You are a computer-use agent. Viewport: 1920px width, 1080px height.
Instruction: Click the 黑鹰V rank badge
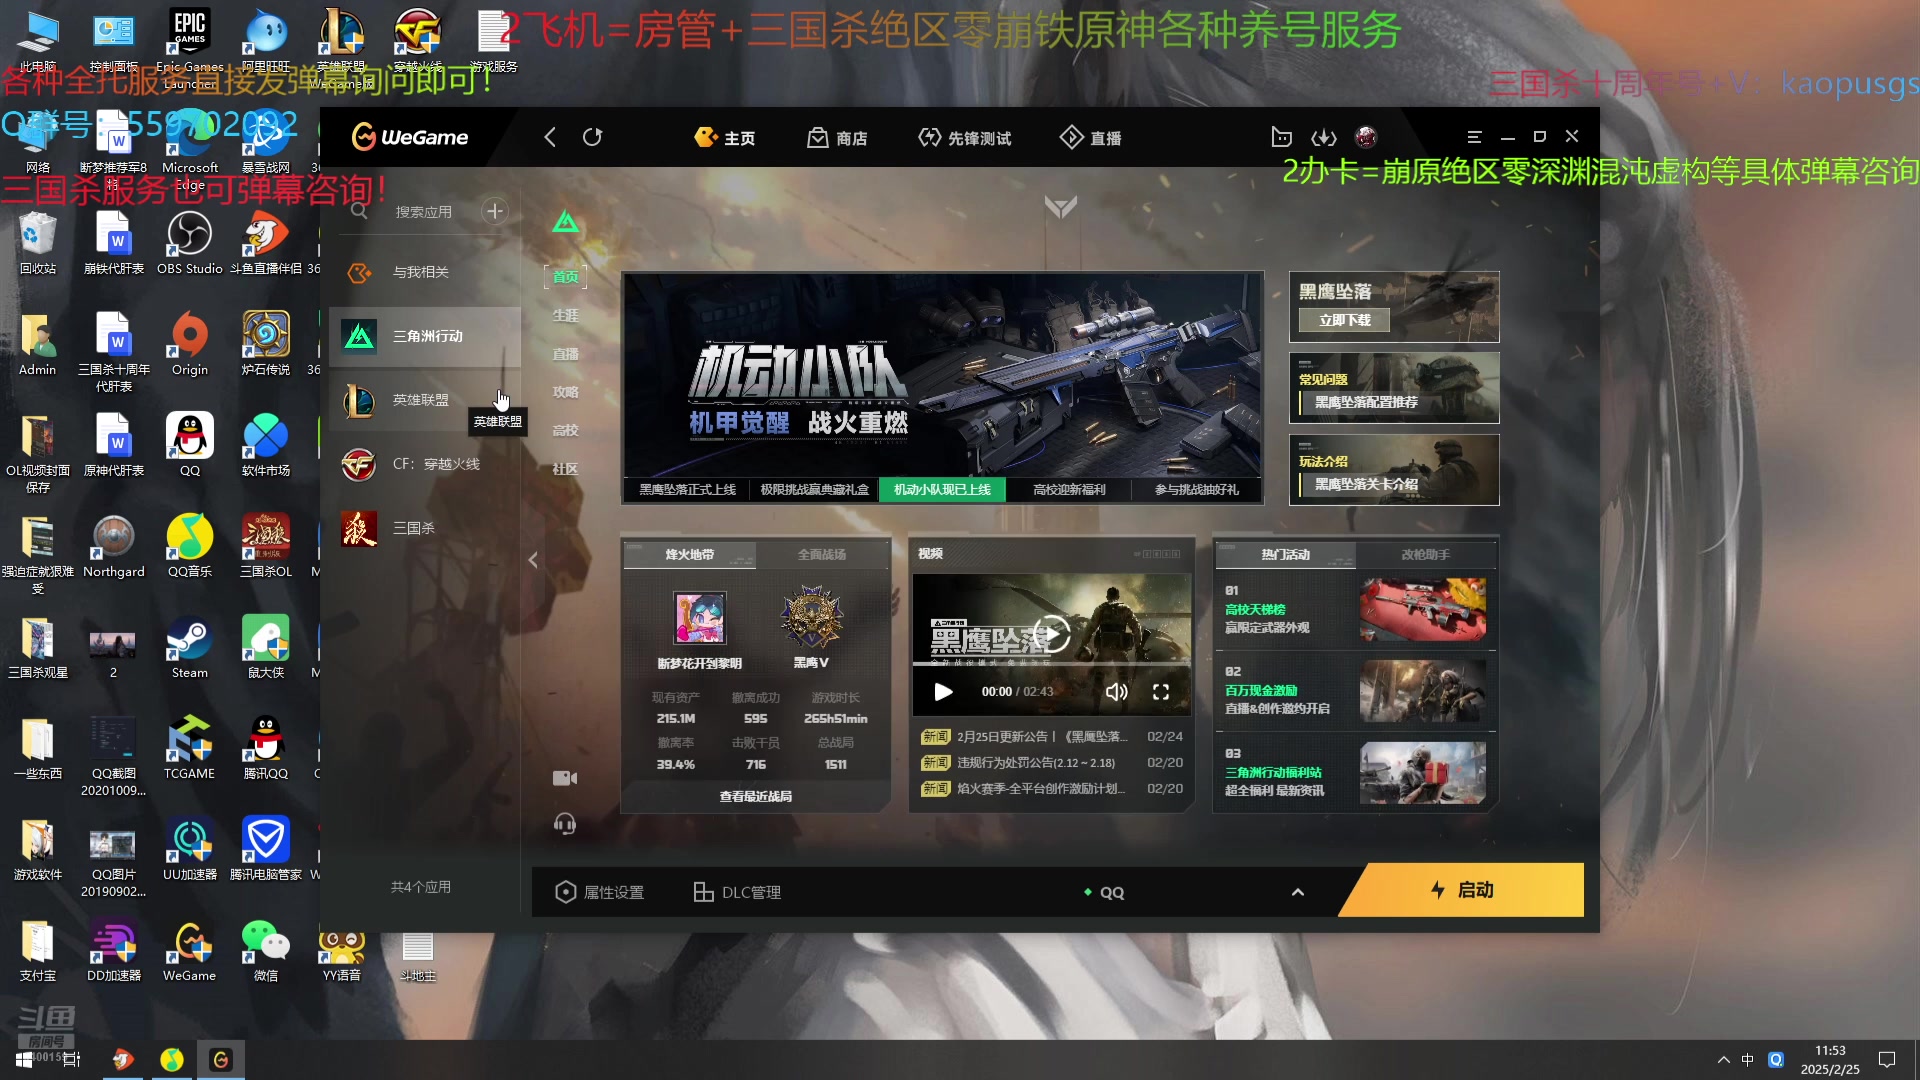(811, 618)
